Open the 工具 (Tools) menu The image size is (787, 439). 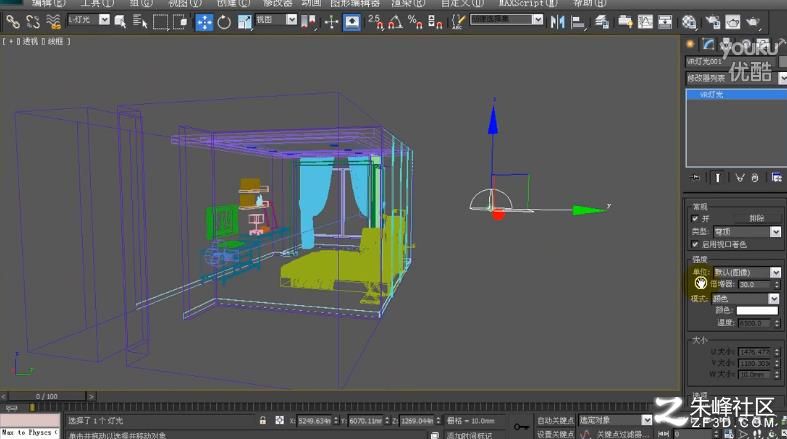click(97, 3)
